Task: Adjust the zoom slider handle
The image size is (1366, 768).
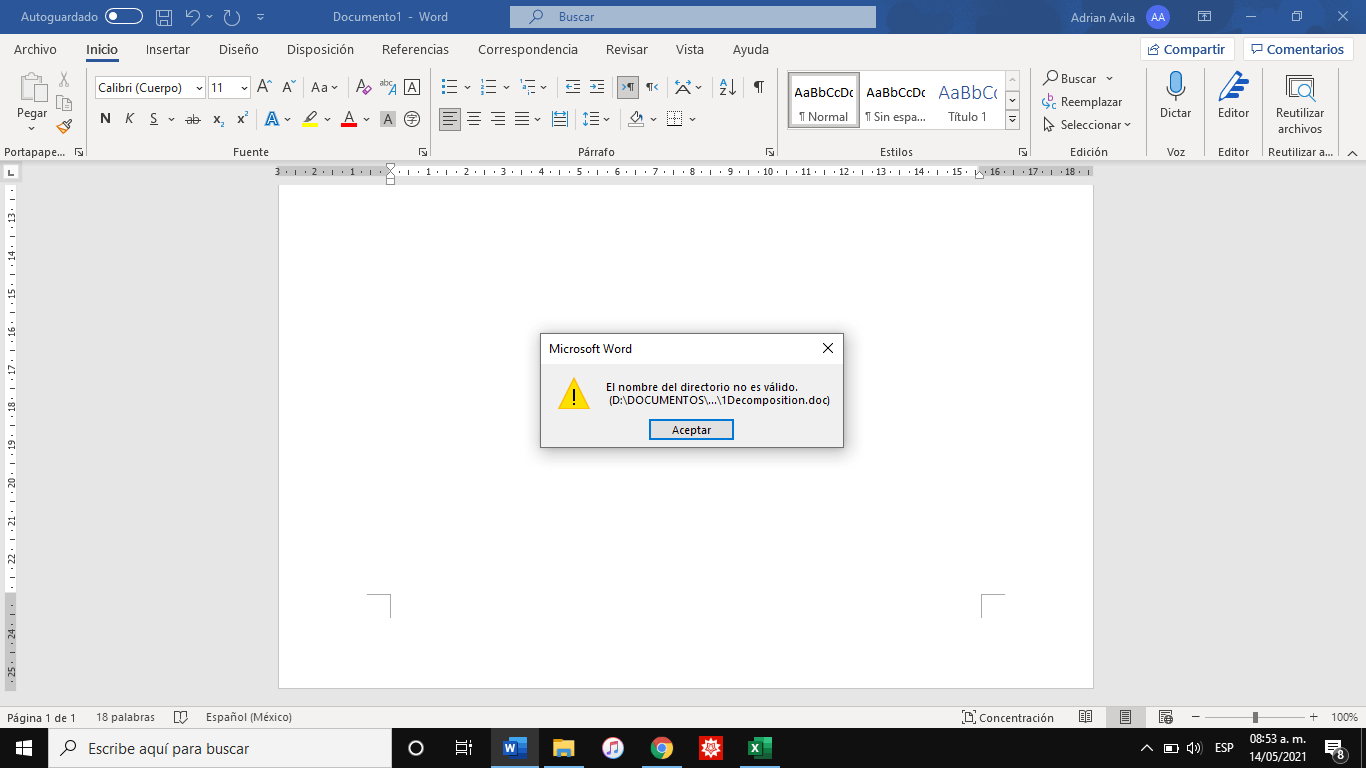Action: (x=1255, y=717)
